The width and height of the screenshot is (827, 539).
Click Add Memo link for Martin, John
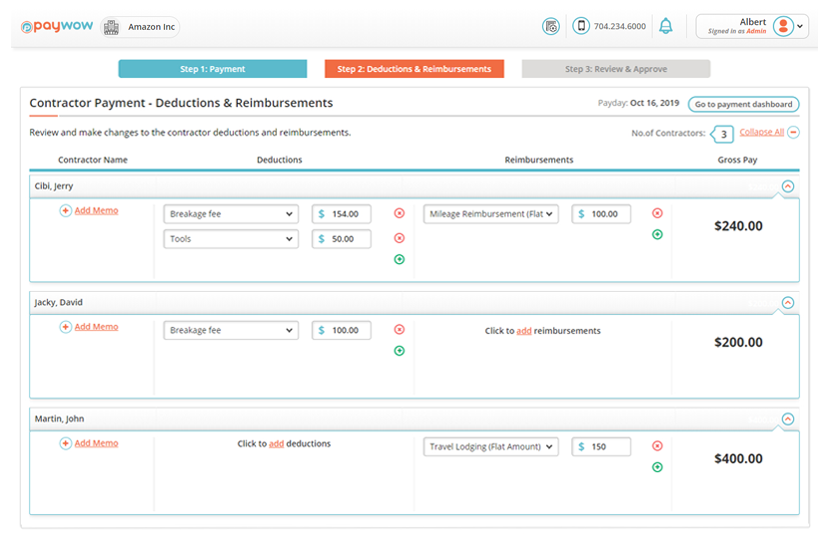coord(96,444)
